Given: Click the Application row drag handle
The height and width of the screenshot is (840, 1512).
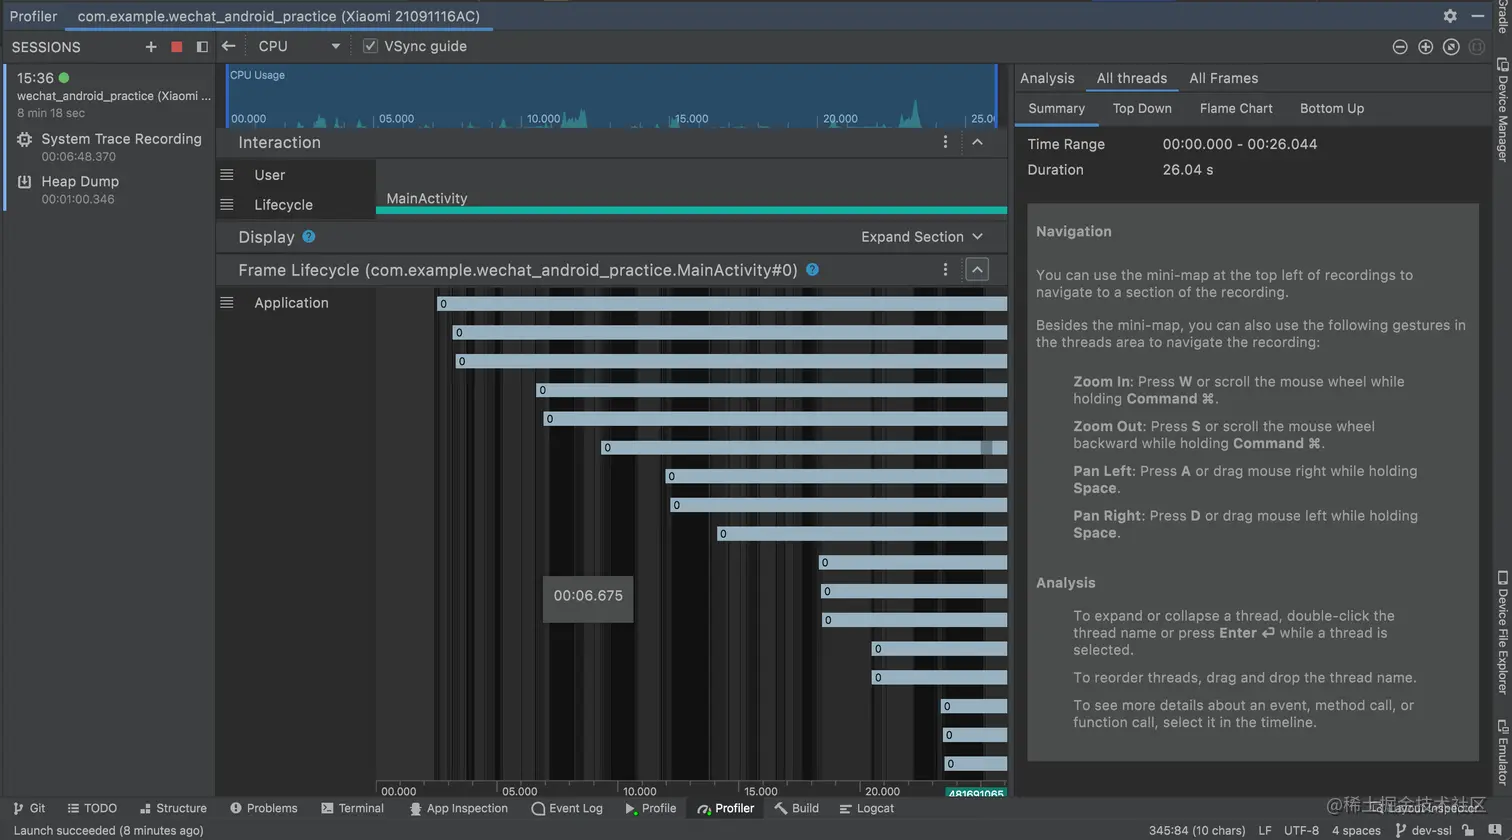Looking at the screenshot, I should click(x=227, y=302).
